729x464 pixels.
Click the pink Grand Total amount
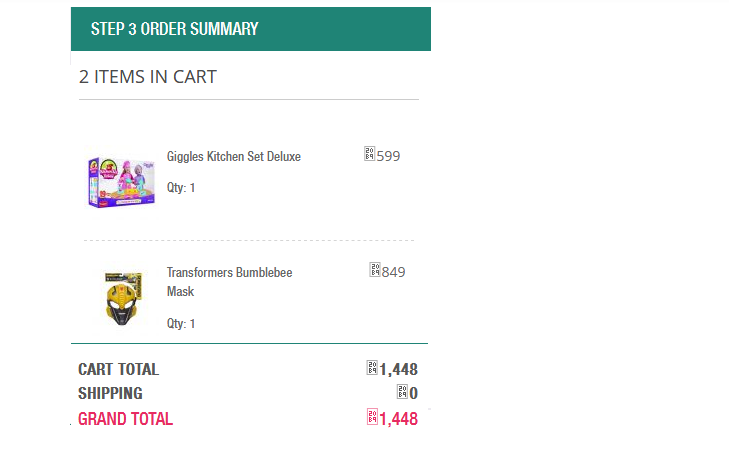[399, 419]
